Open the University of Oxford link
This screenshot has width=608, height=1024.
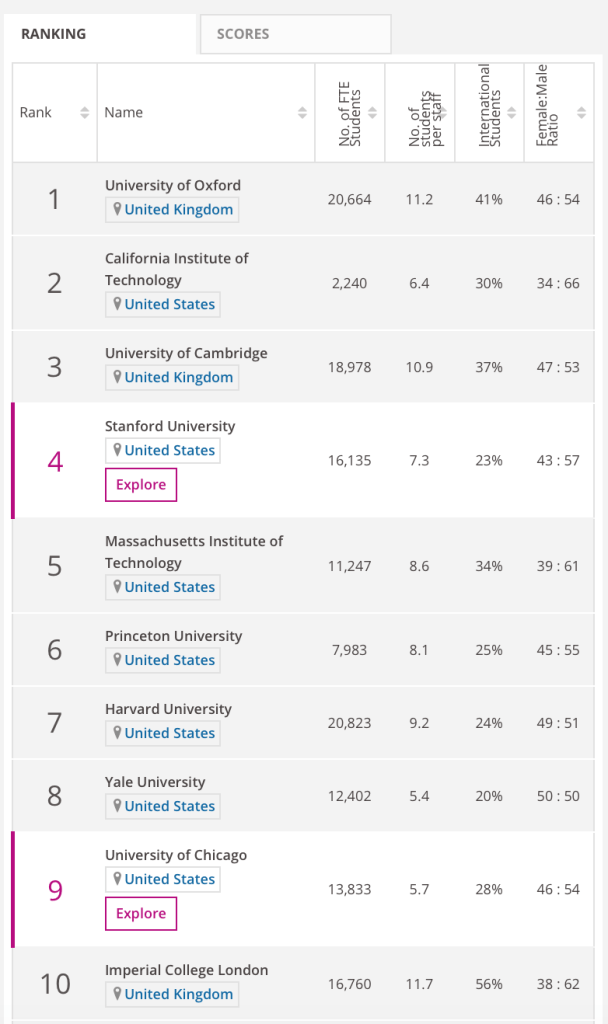pyautogui.click(x=173, y=185)
